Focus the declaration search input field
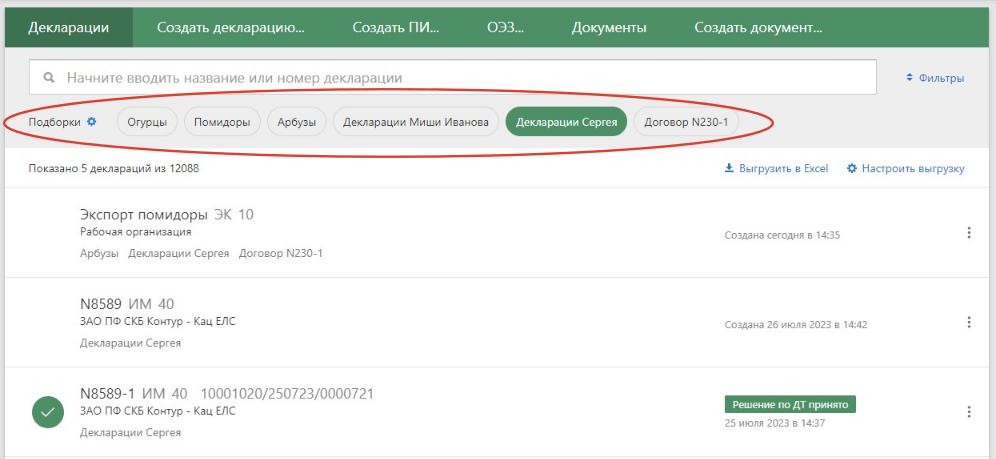Image resolution: width=996 pixels, height=459 pixels. [453, 77]
